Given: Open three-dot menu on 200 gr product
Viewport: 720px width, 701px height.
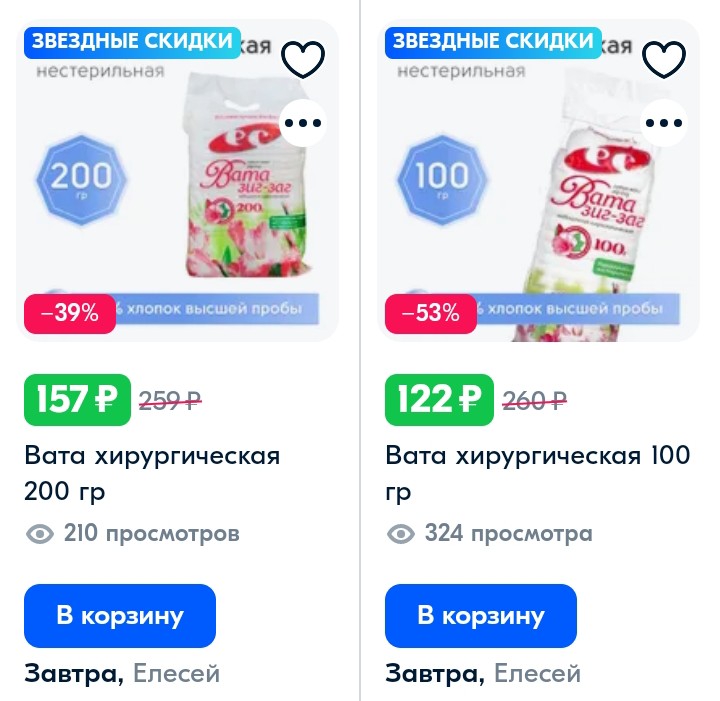Looking at the screenshot, I should click(303, 123).
